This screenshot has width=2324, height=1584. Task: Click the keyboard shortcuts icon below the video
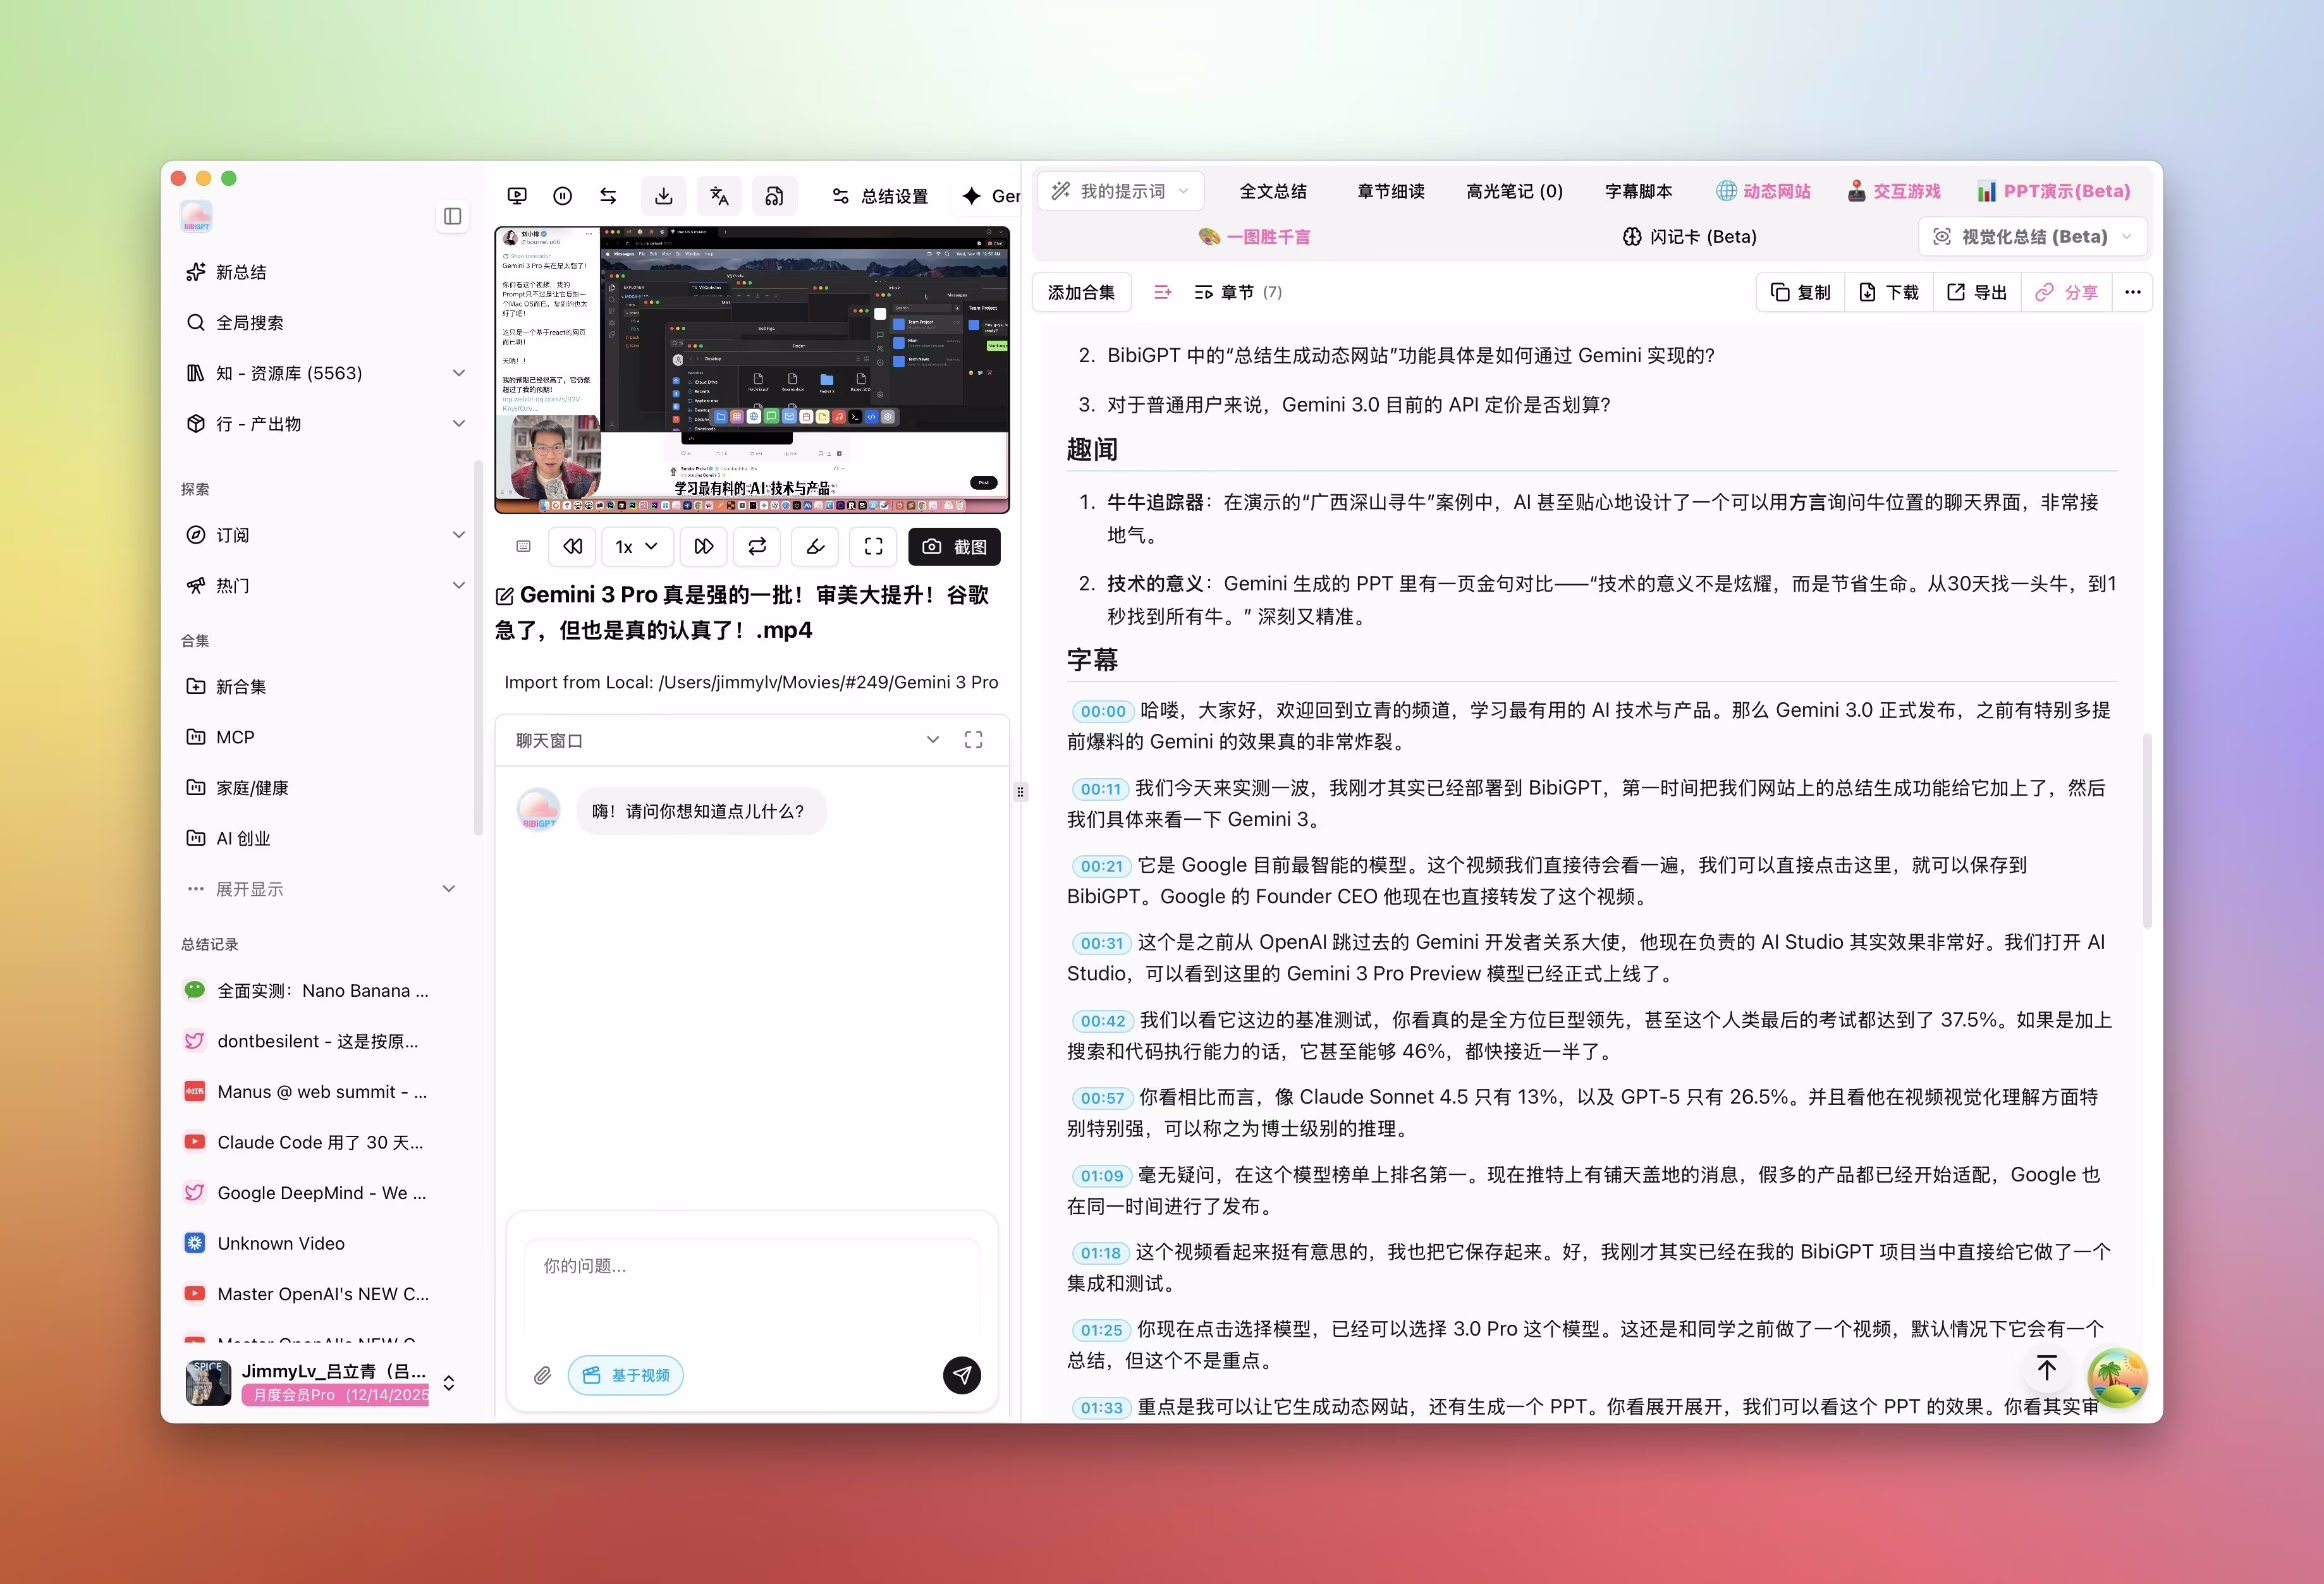click(x=522, y=546)
